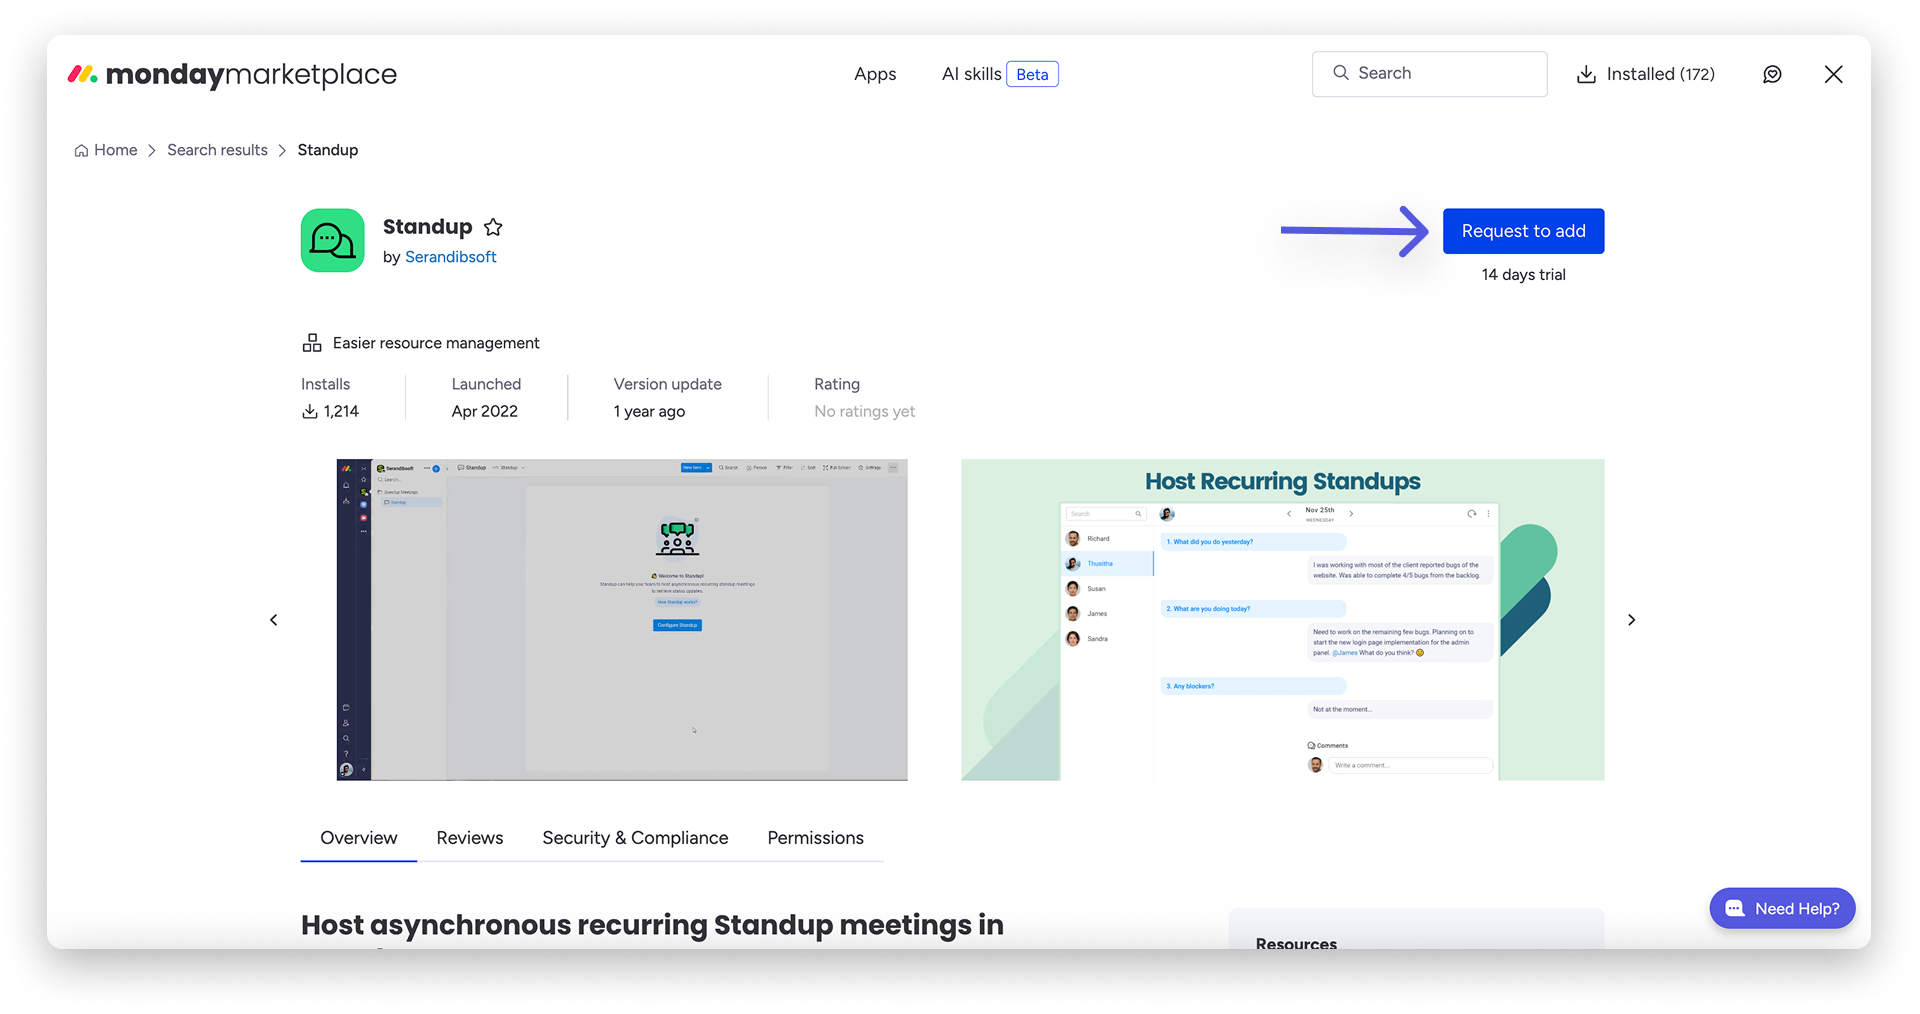Image resolution: width=1920 pixels, height=1014 pixels.
Task: Switch to the Security & Compliance tab
Action: point(635,838)
